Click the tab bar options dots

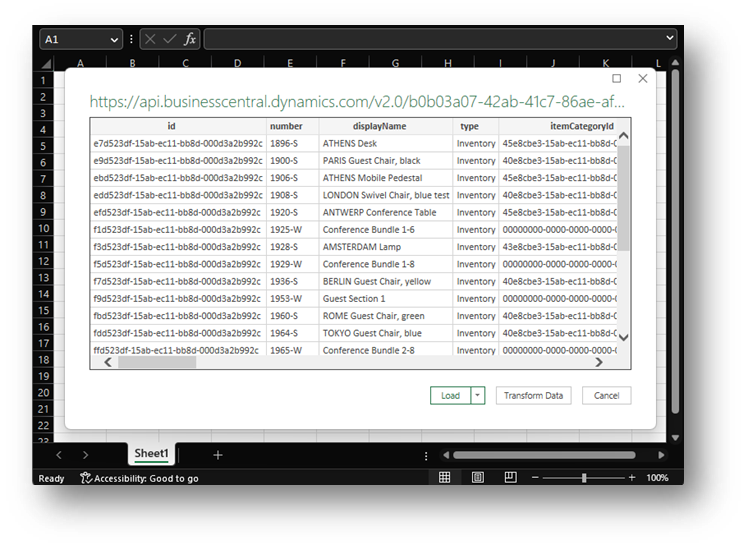coord(426,456)
